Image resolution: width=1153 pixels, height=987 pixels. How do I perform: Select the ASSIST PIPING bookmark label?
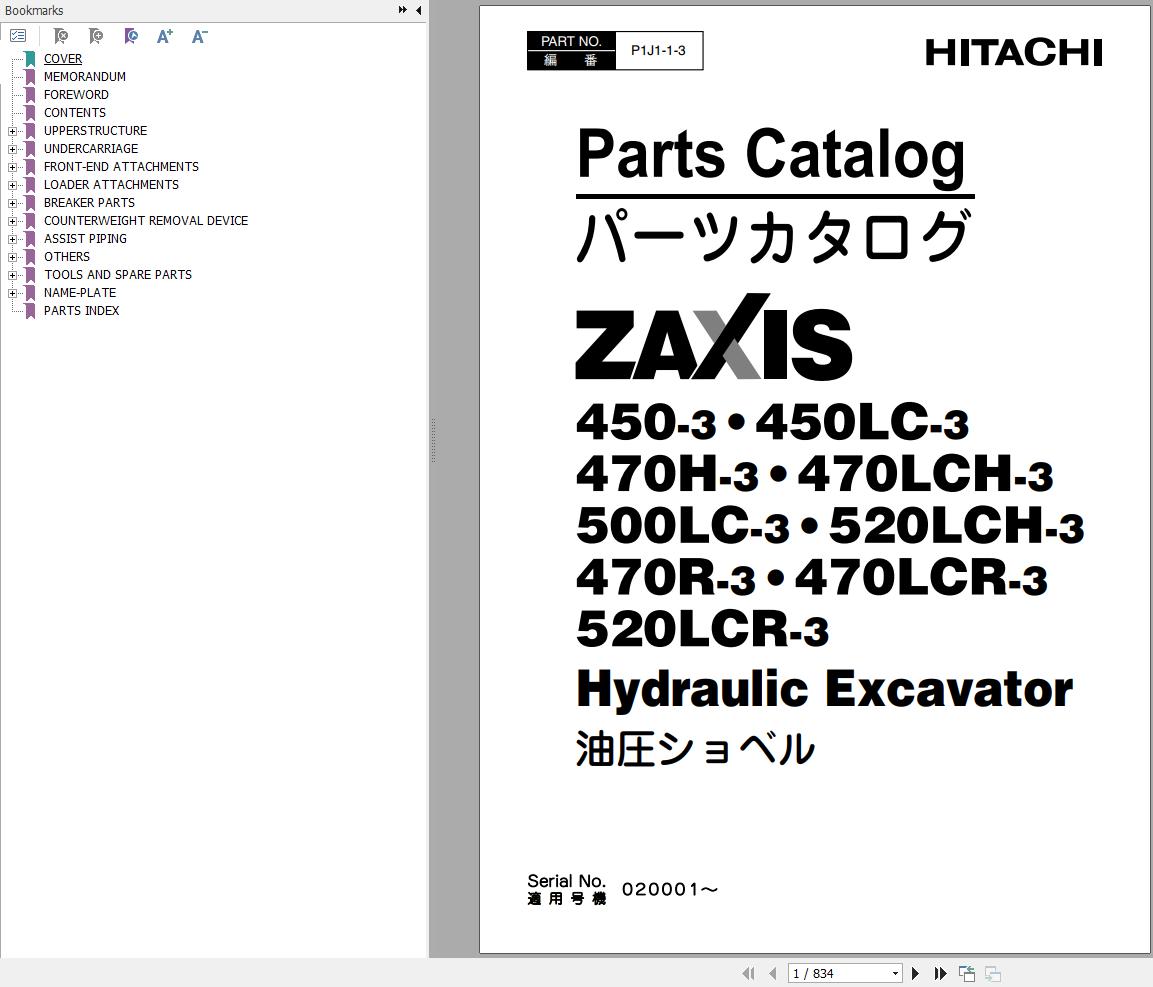point(85,239)
